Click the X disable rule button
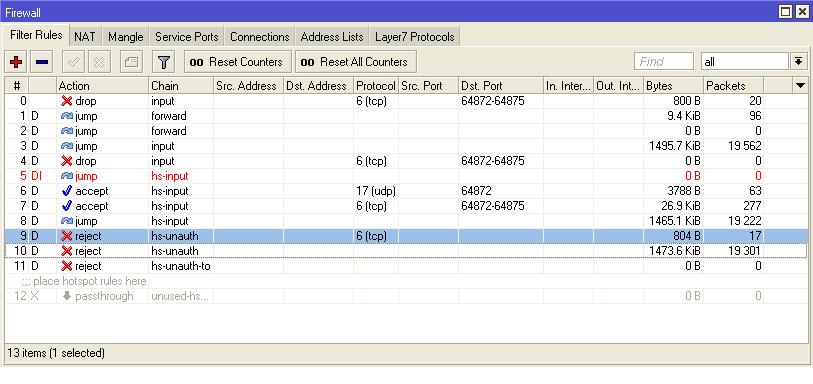 [x=100, y=62]
